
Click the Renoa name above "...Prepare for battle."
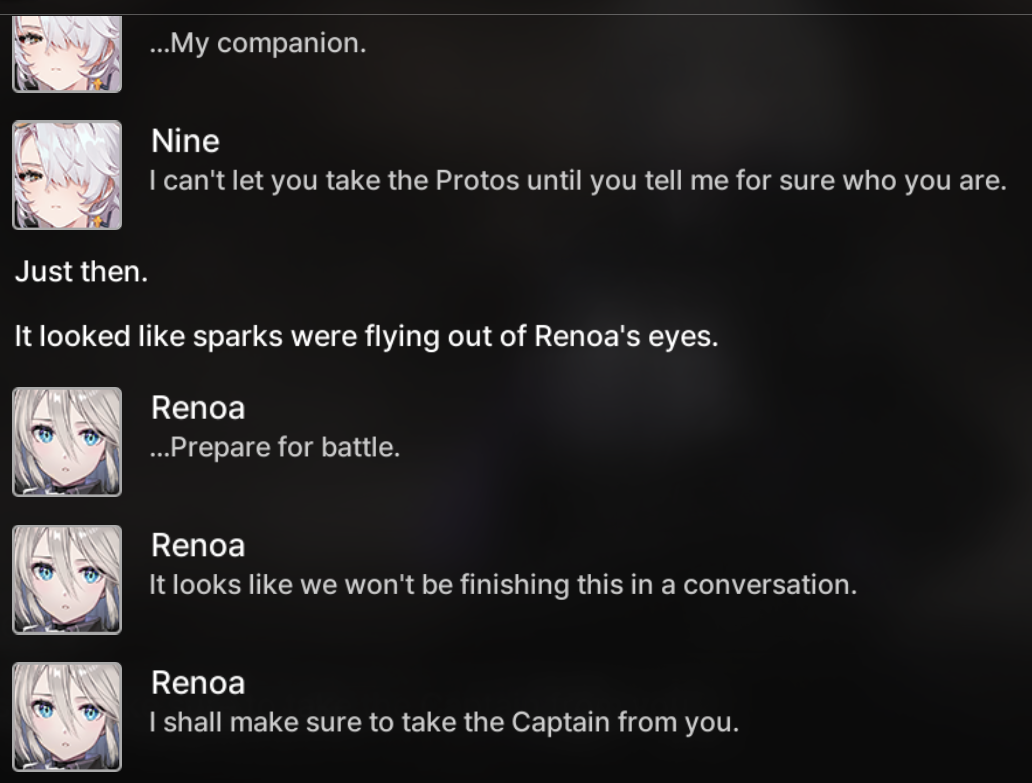point(198,408)
